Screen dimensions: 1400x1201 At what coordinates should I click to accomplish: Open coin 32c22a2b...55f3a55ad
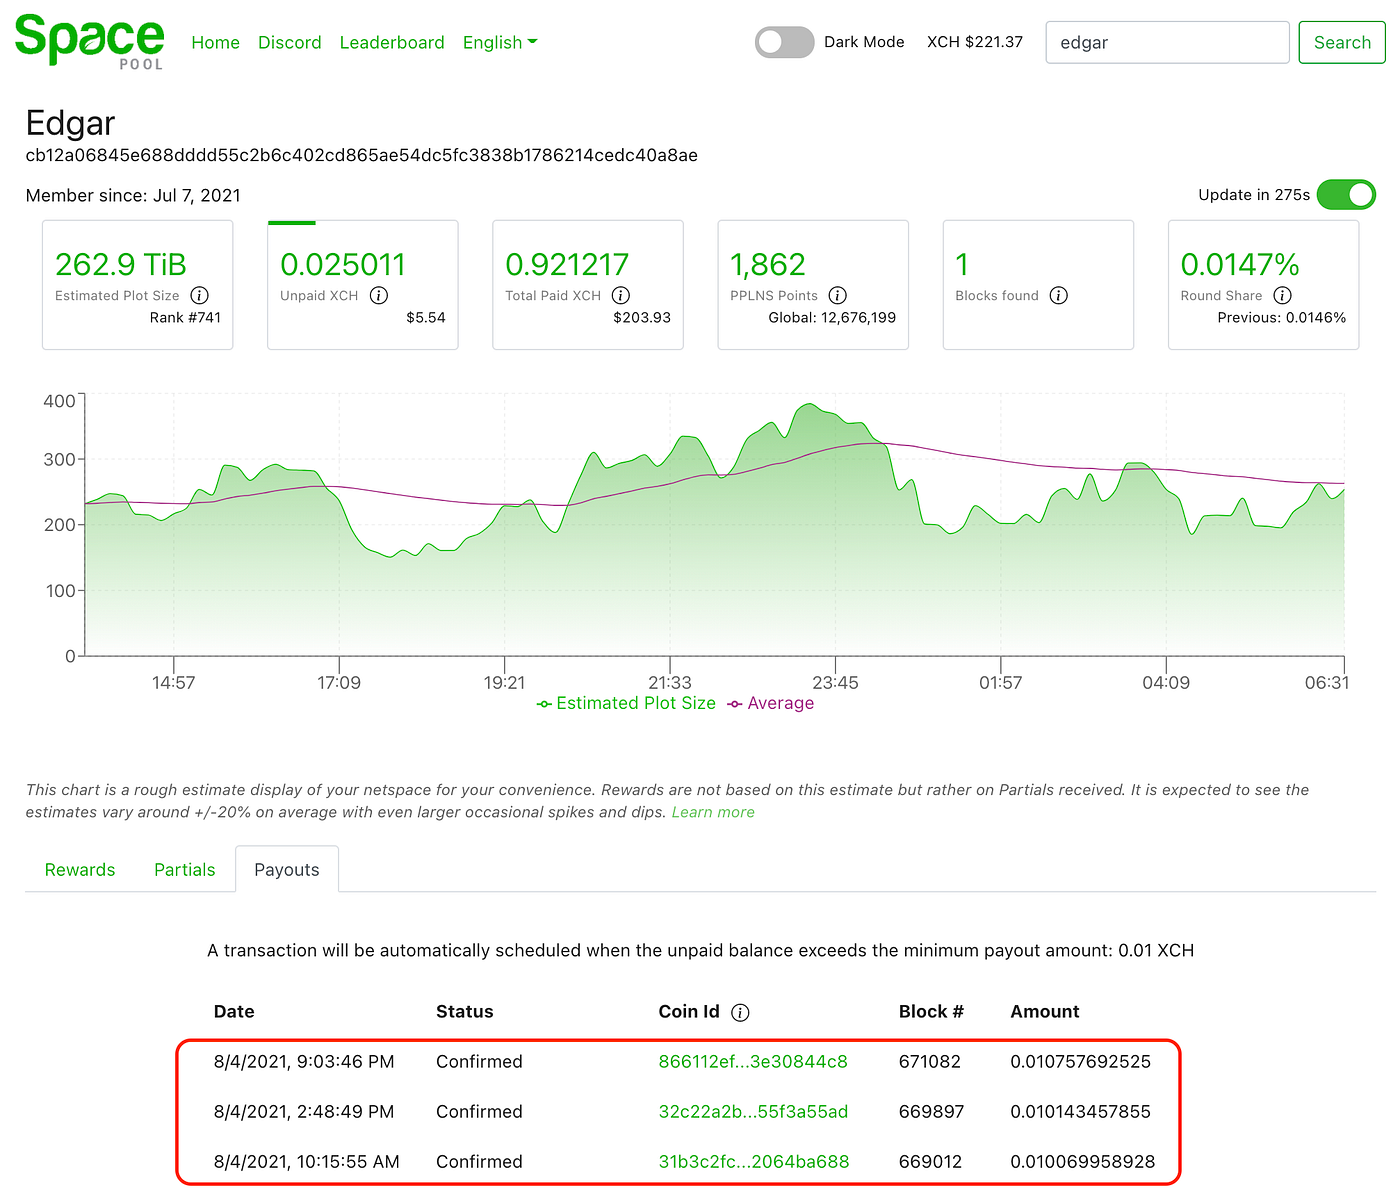[x=753, y=1111]
